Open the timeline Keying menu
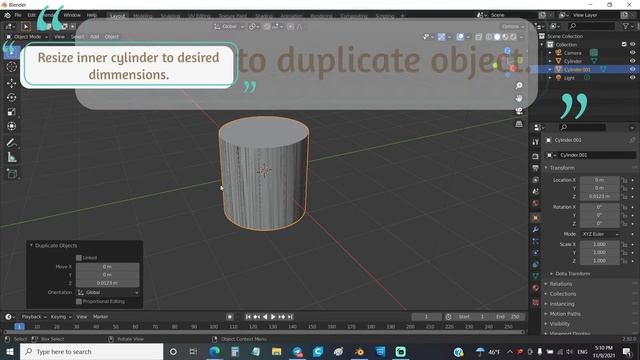 [x=60, y=317]
